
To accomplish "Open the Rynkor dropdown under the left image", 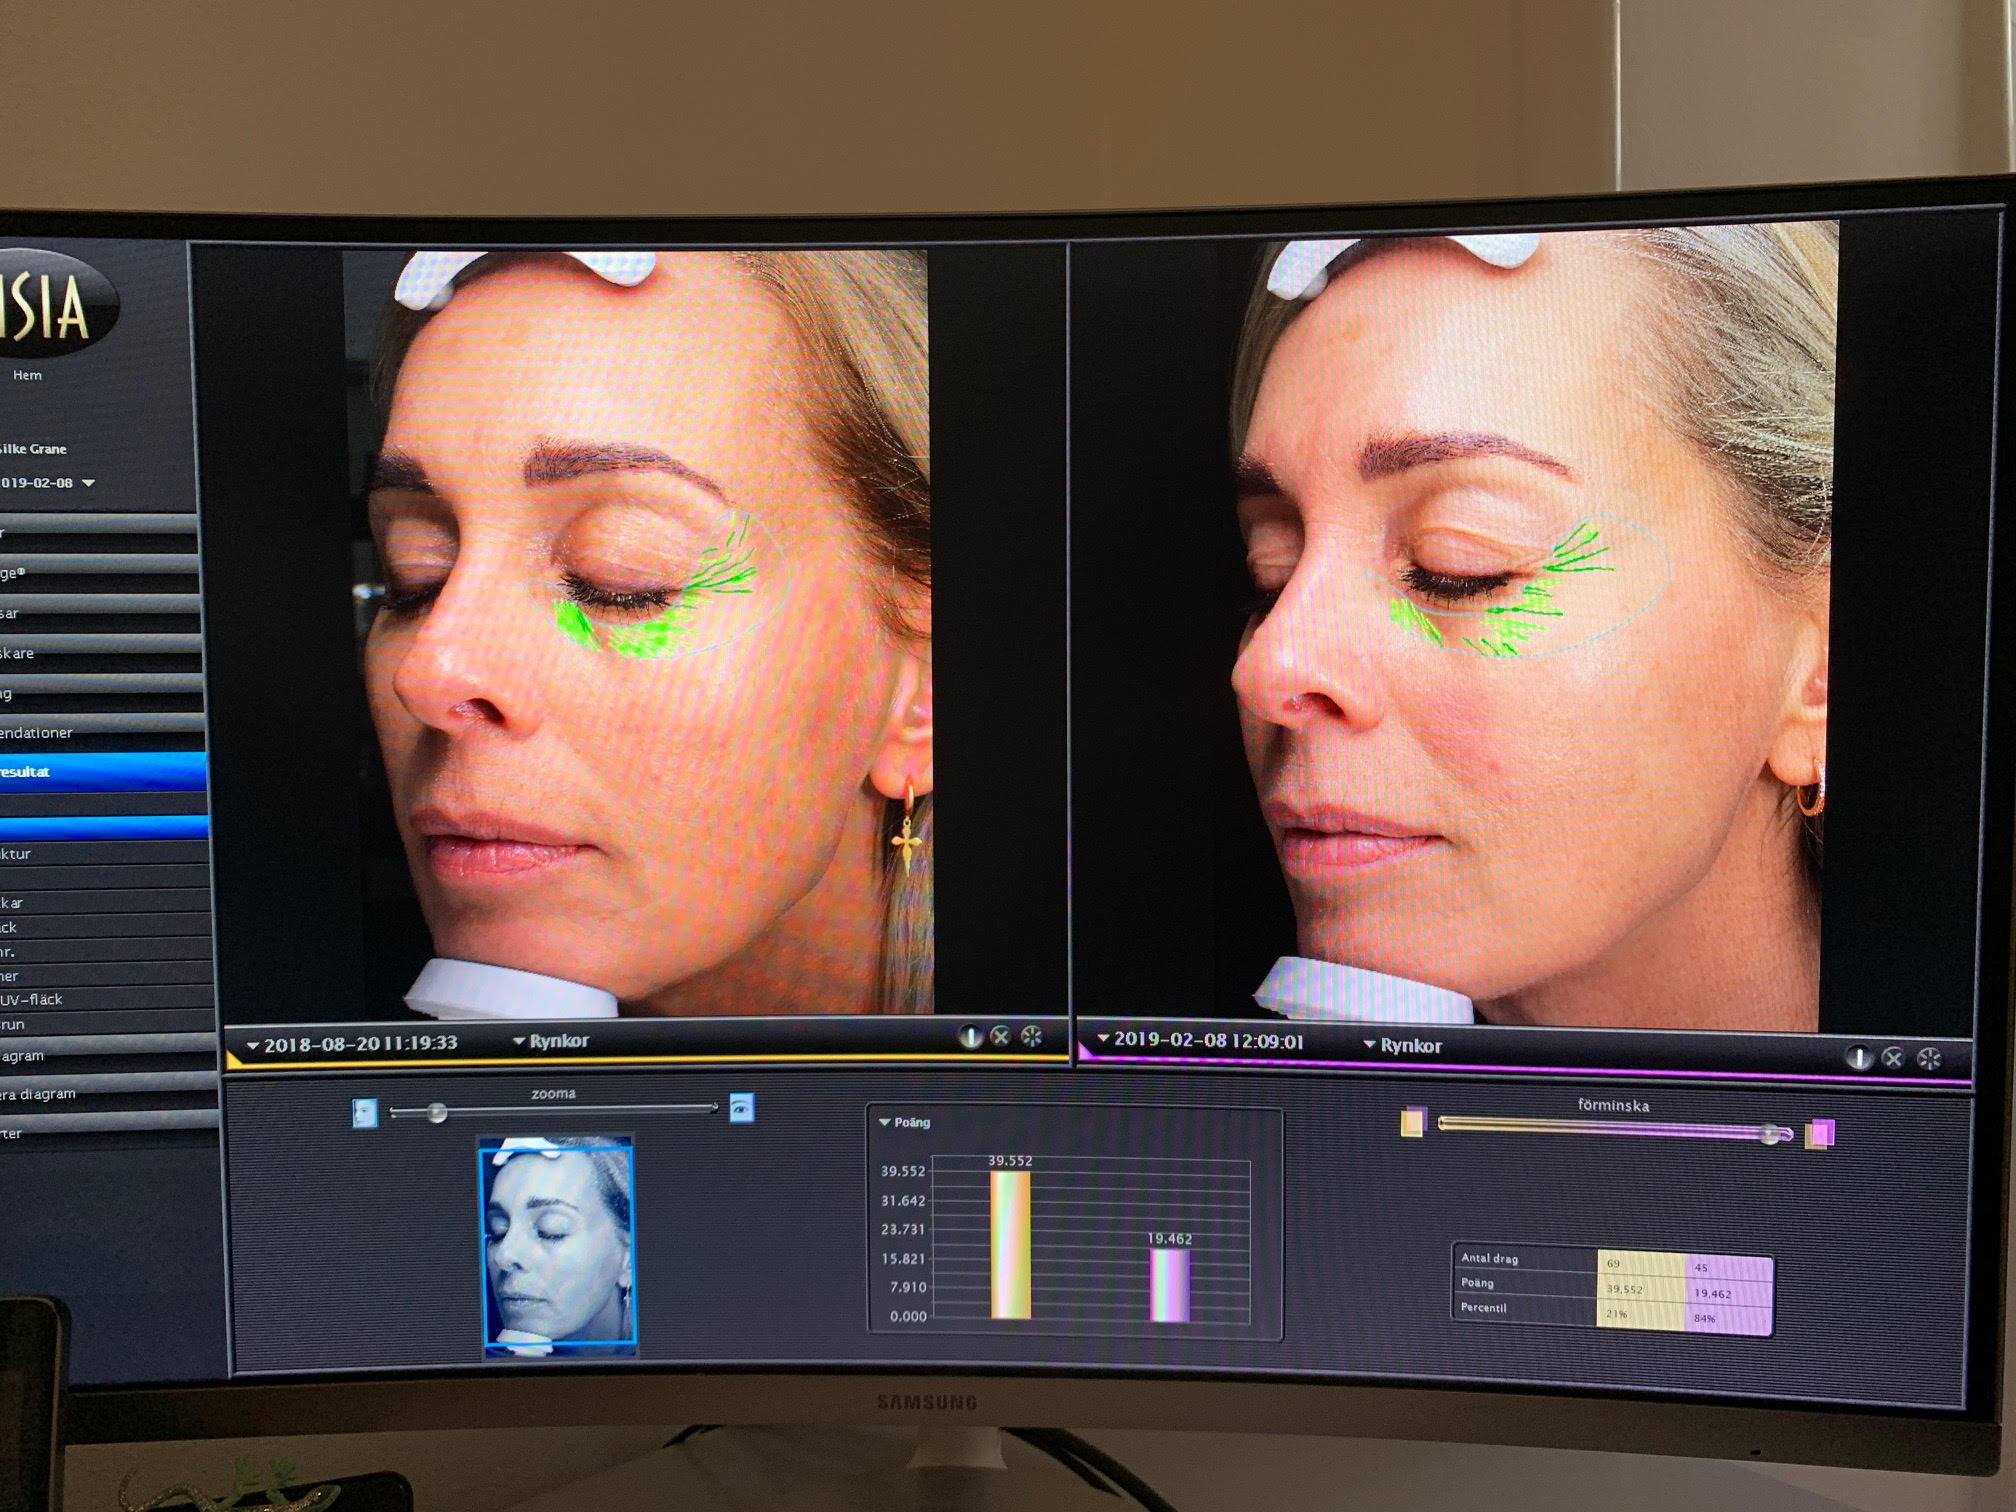I will [555, 1041].
